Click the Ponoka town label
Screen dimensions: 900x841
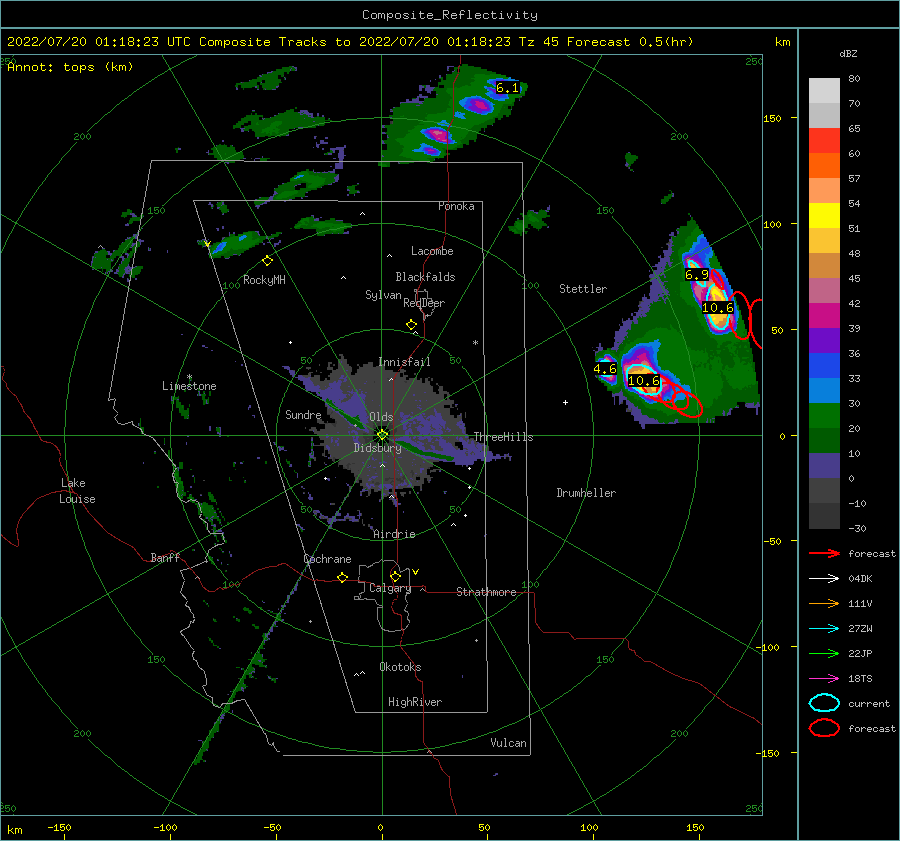click(x=456, y=206)
